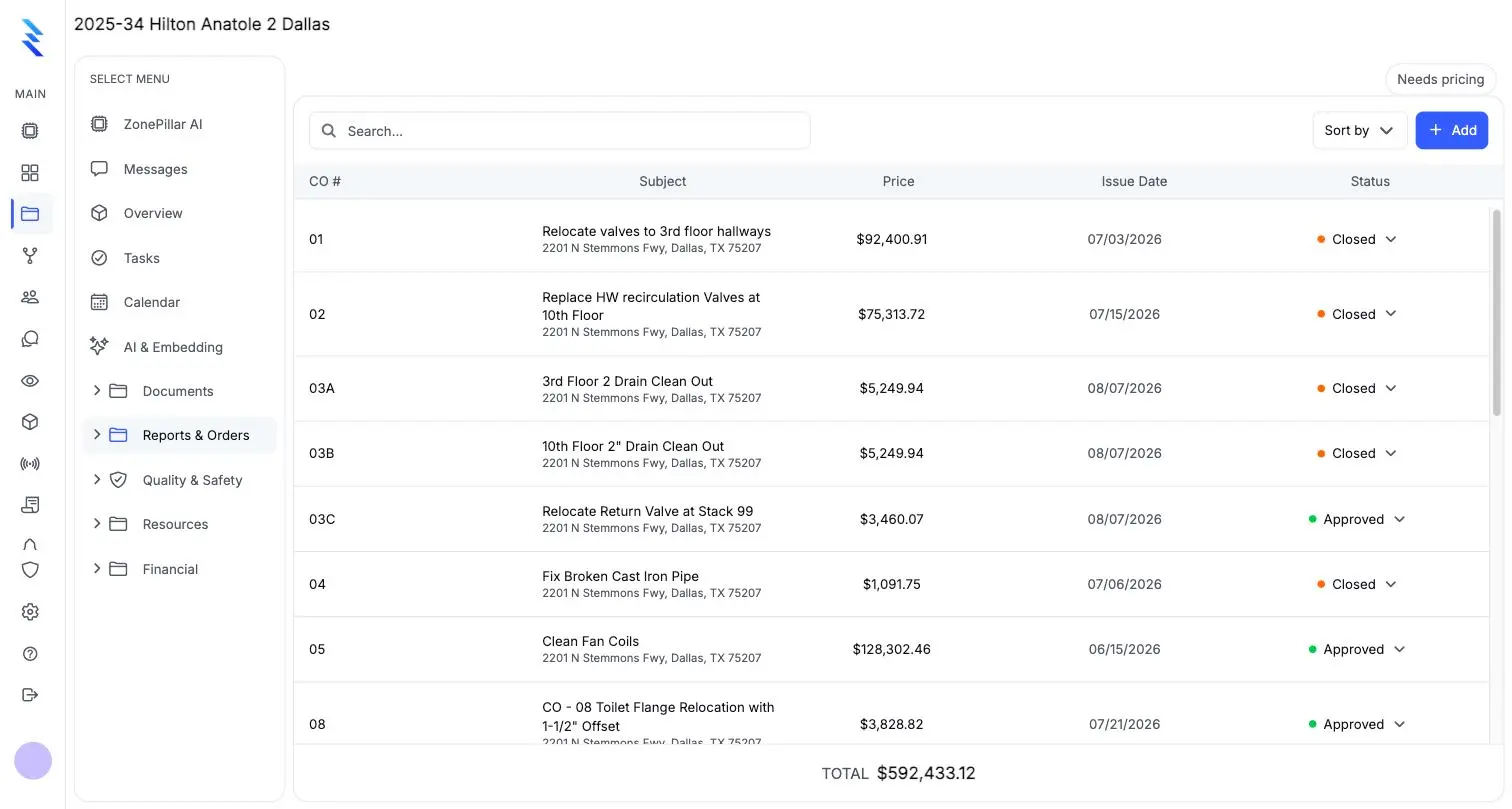
Task: Open Messages in select menu
Action: pyautogui.click(x=180, y=169)
